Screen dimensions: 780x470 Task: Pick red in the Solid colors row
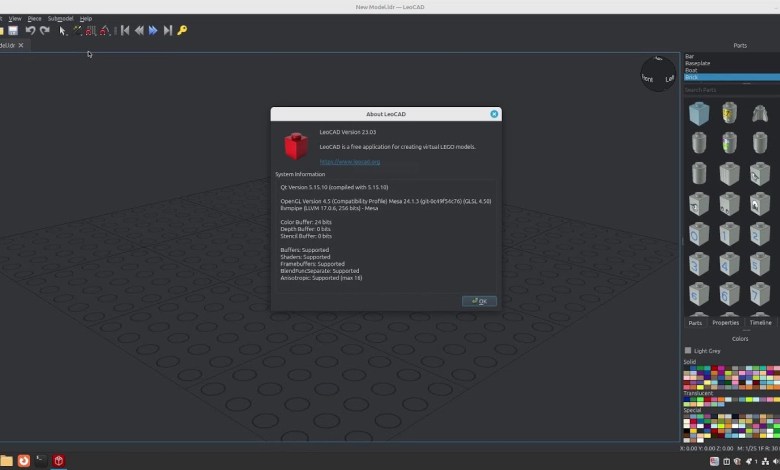pos(715,369)
